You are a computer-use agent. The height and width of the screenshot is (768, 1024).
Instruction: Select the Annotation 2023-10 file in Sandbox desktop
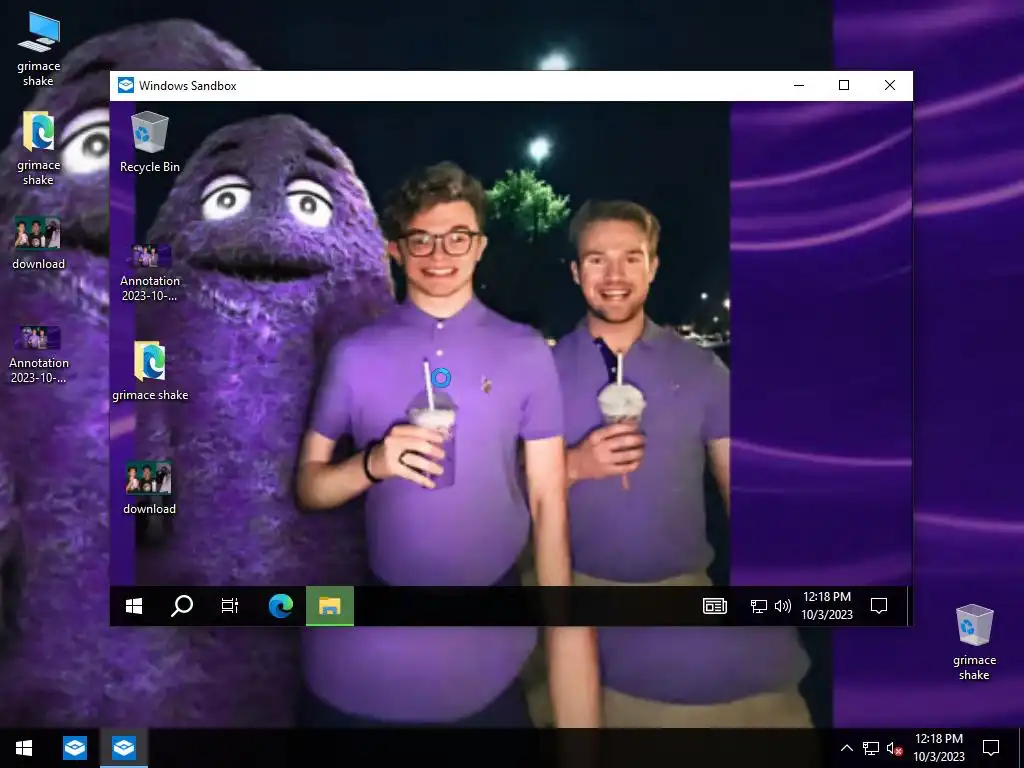click(x=150, y=272)
